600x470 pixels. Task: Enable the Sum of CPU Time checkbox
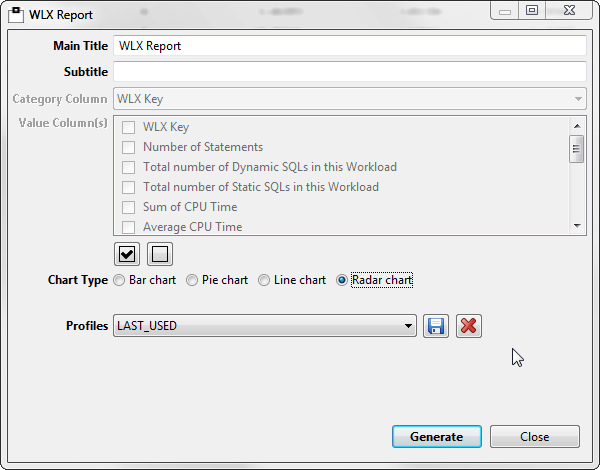click(129, 207)
